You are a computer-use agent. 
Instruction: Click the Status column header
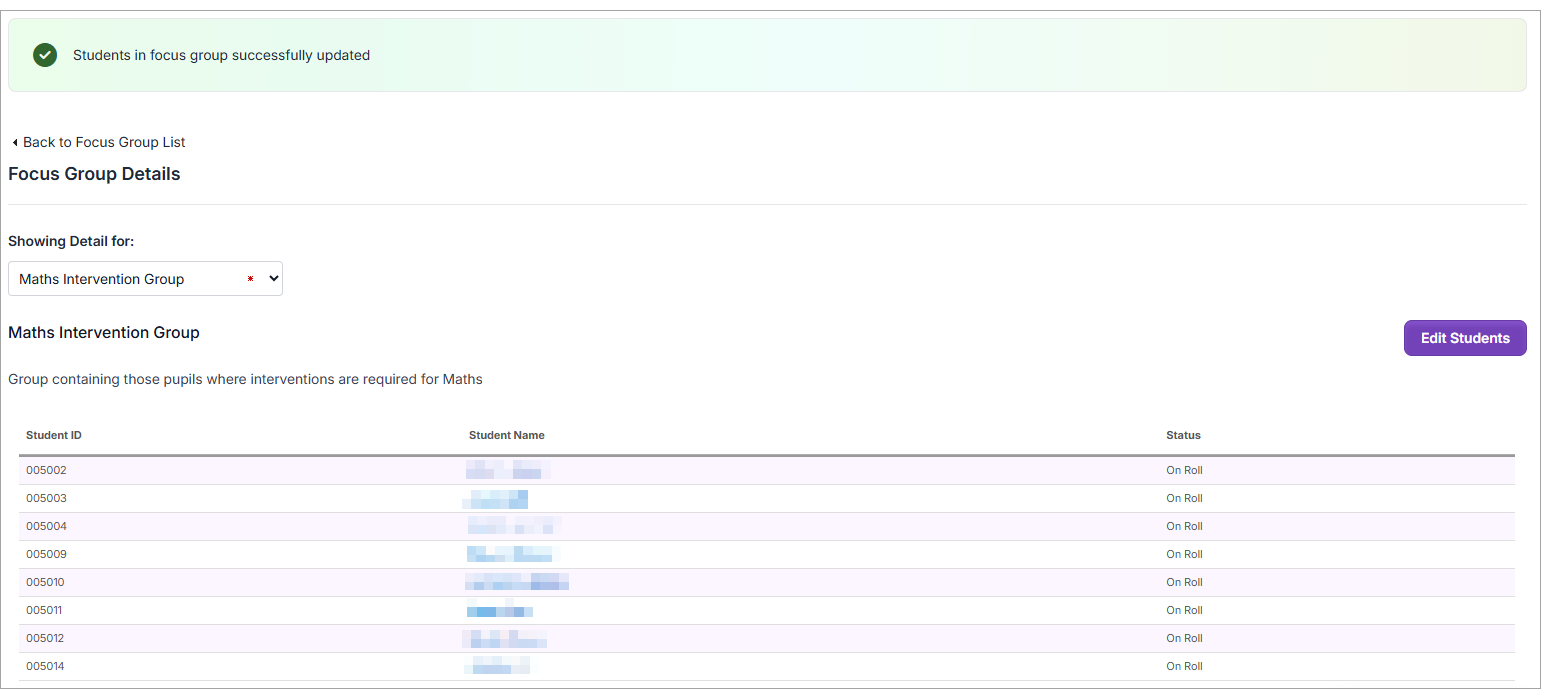tap(1183, 435)
